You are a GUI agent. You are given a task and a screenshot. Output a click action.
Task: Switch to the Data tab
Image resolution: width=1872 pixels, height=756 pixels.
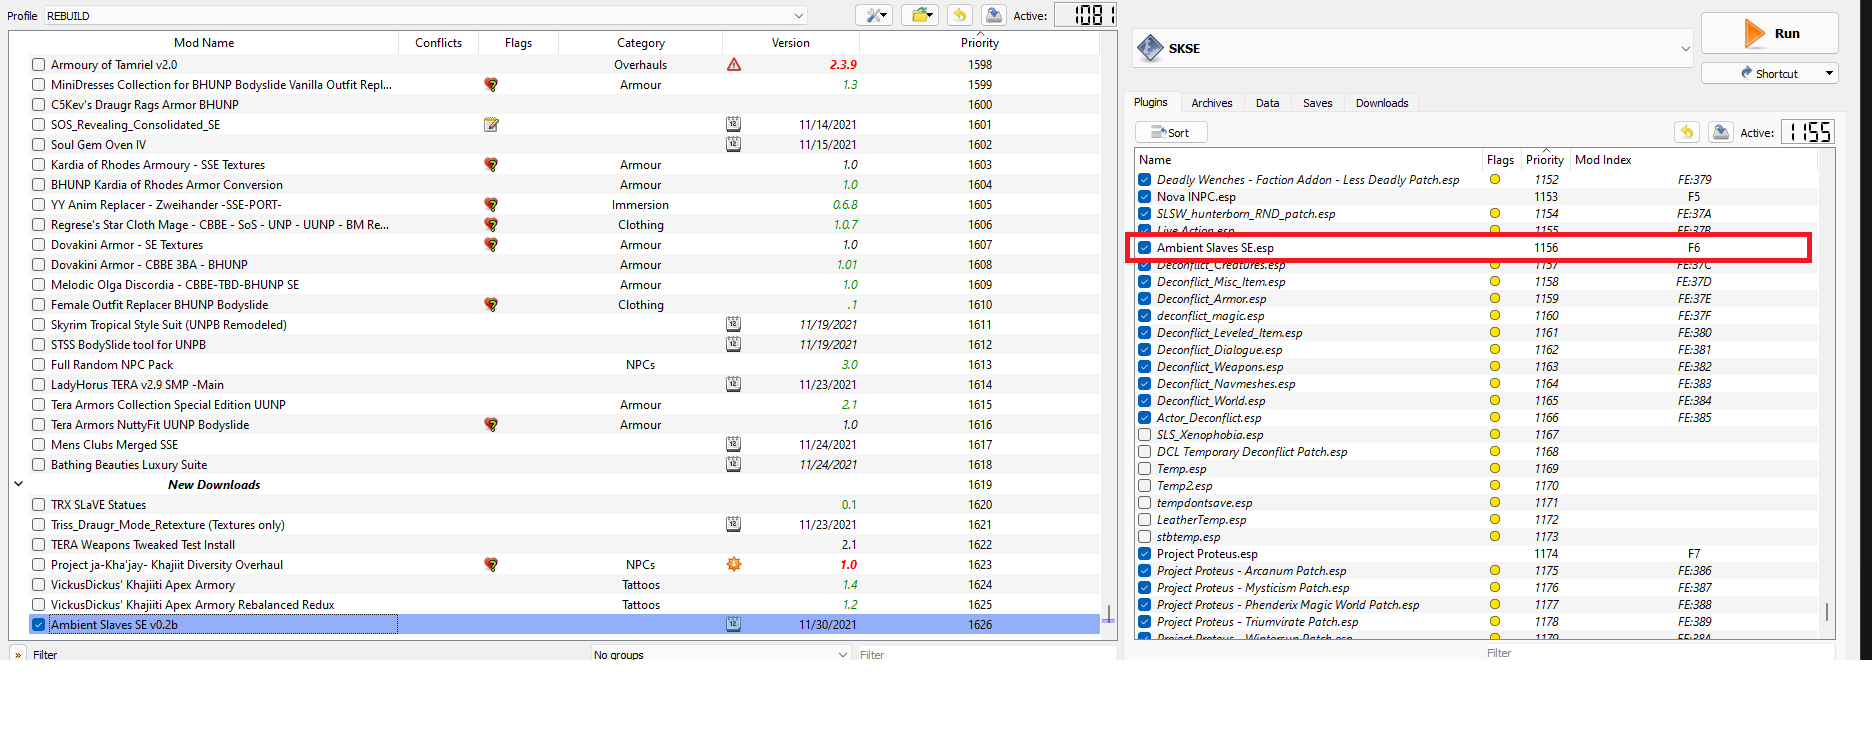pyautogui.click(x=1267, y=103)
